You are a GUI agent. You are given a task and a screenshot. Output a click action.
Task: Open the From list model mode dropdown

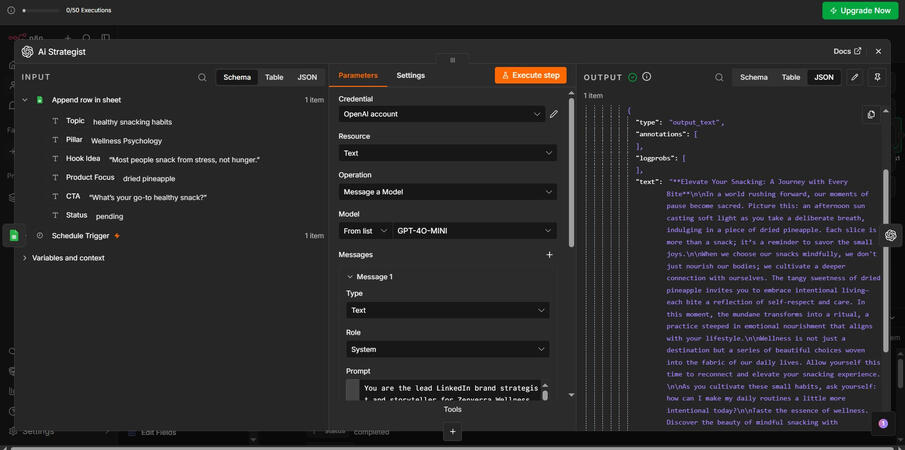[x=365, y=231]
